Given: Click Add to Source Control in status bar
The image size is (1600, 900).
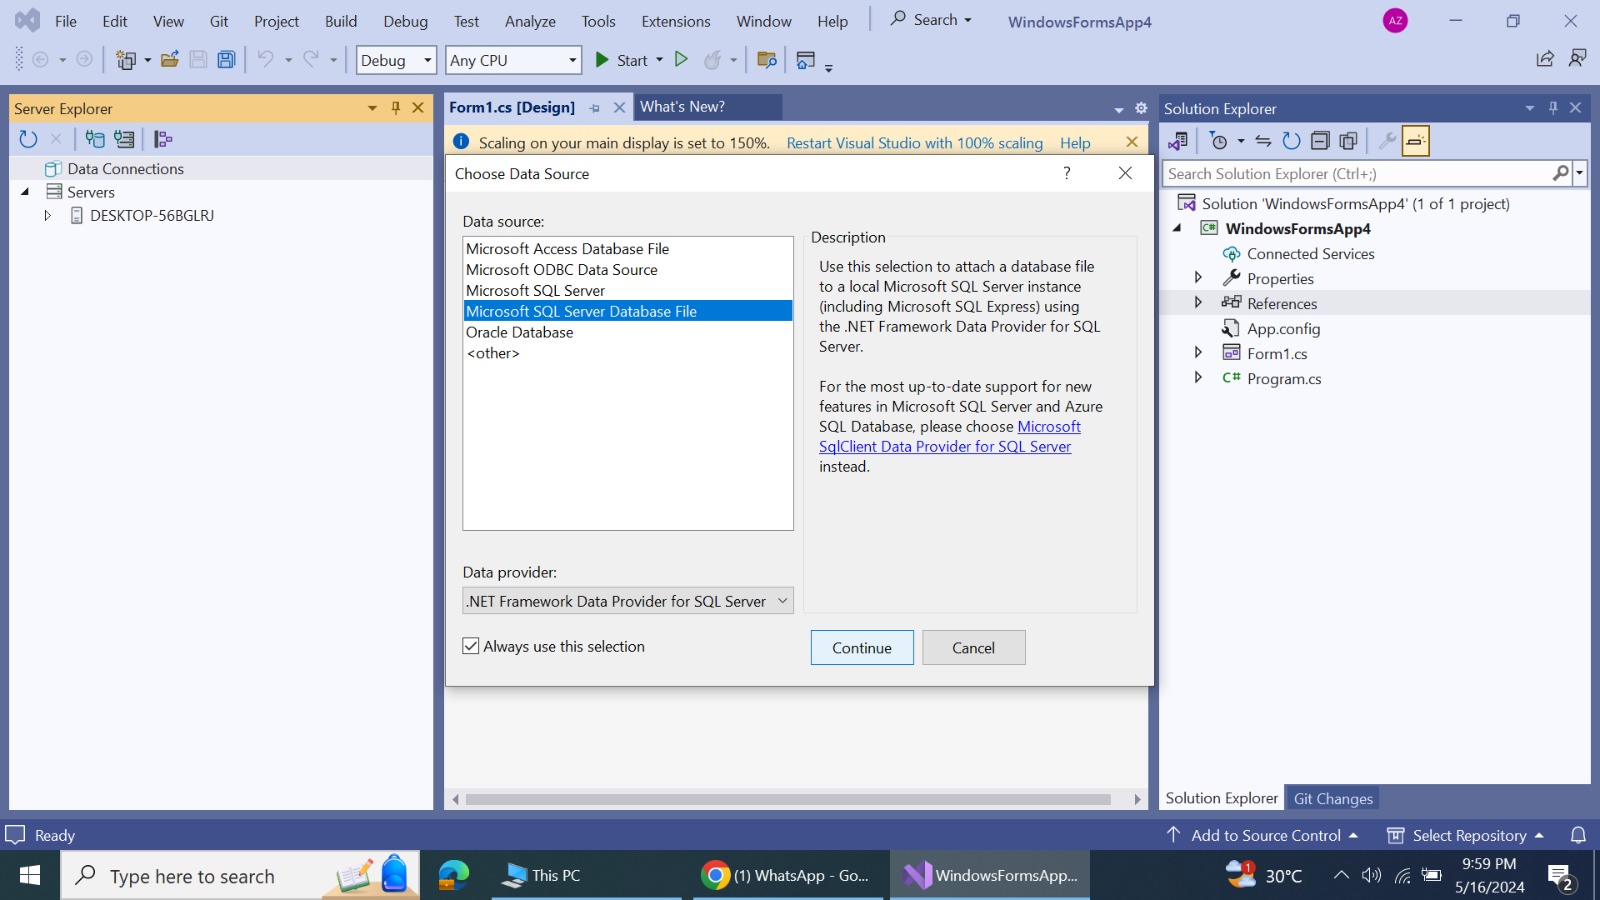Looking at the screenshot, I should tap(1262, 835).
